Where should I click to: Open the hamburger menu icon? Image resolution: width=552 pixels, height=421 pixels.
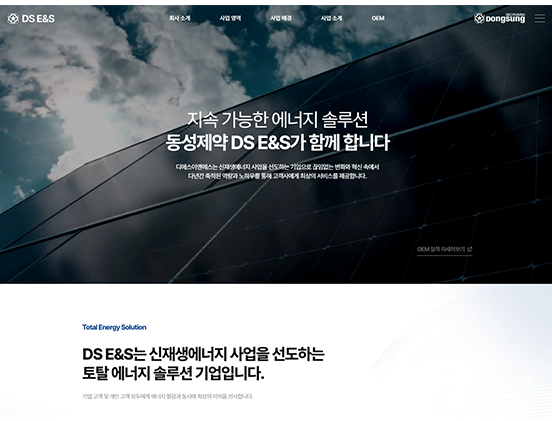pyautogui.click(x=540, y=18)
